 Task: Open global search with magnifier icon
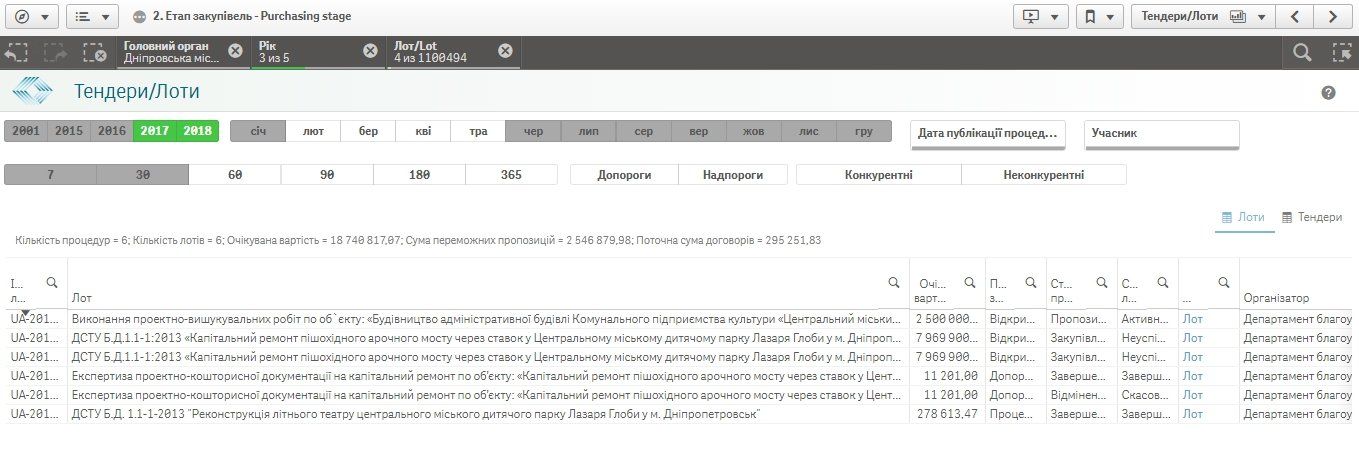[1302, 53]
